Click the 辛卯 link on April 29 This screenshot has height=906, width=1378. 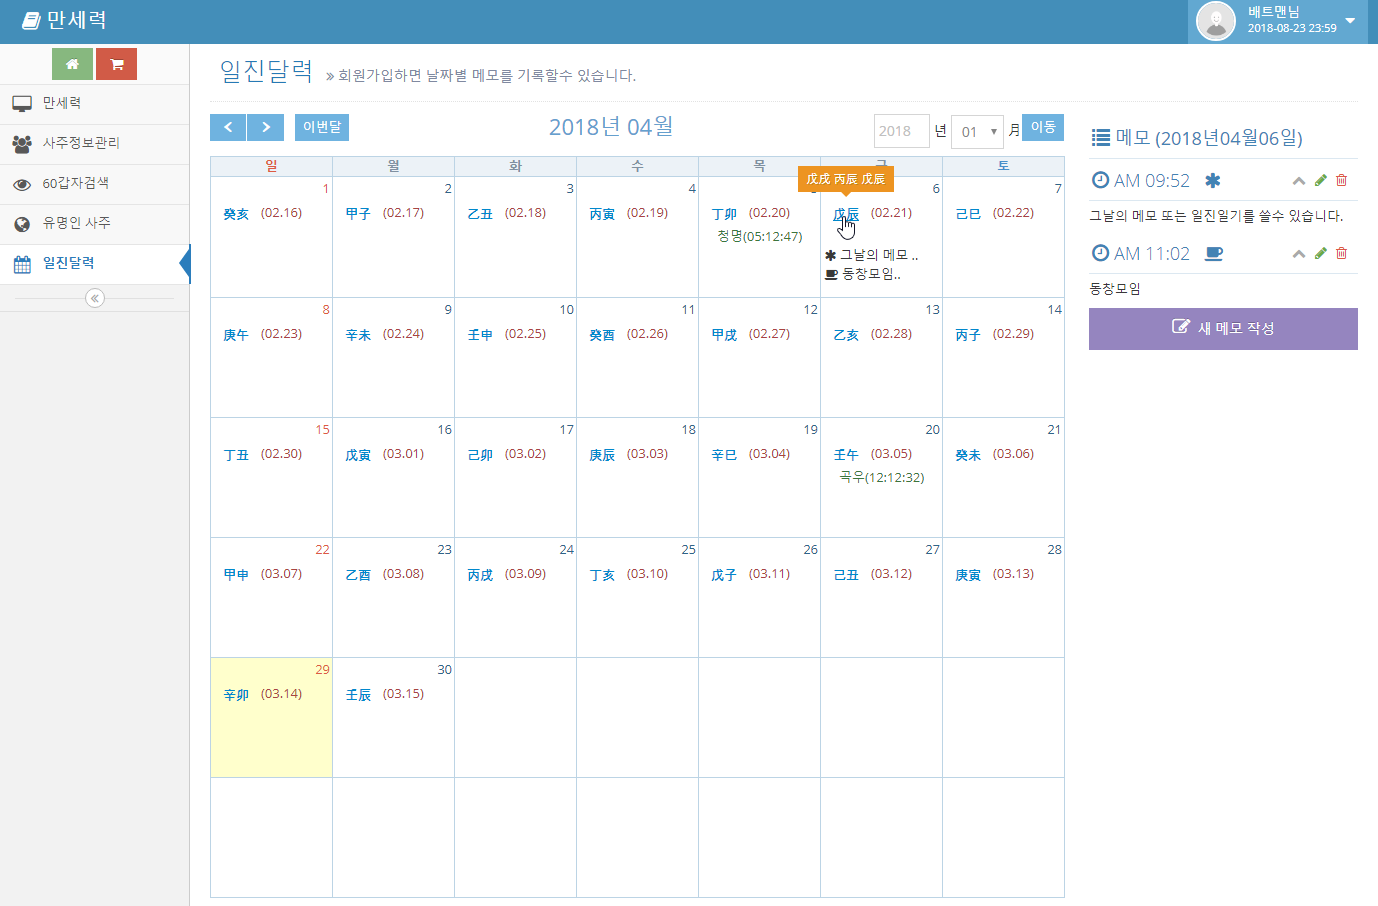coord(236,695)
